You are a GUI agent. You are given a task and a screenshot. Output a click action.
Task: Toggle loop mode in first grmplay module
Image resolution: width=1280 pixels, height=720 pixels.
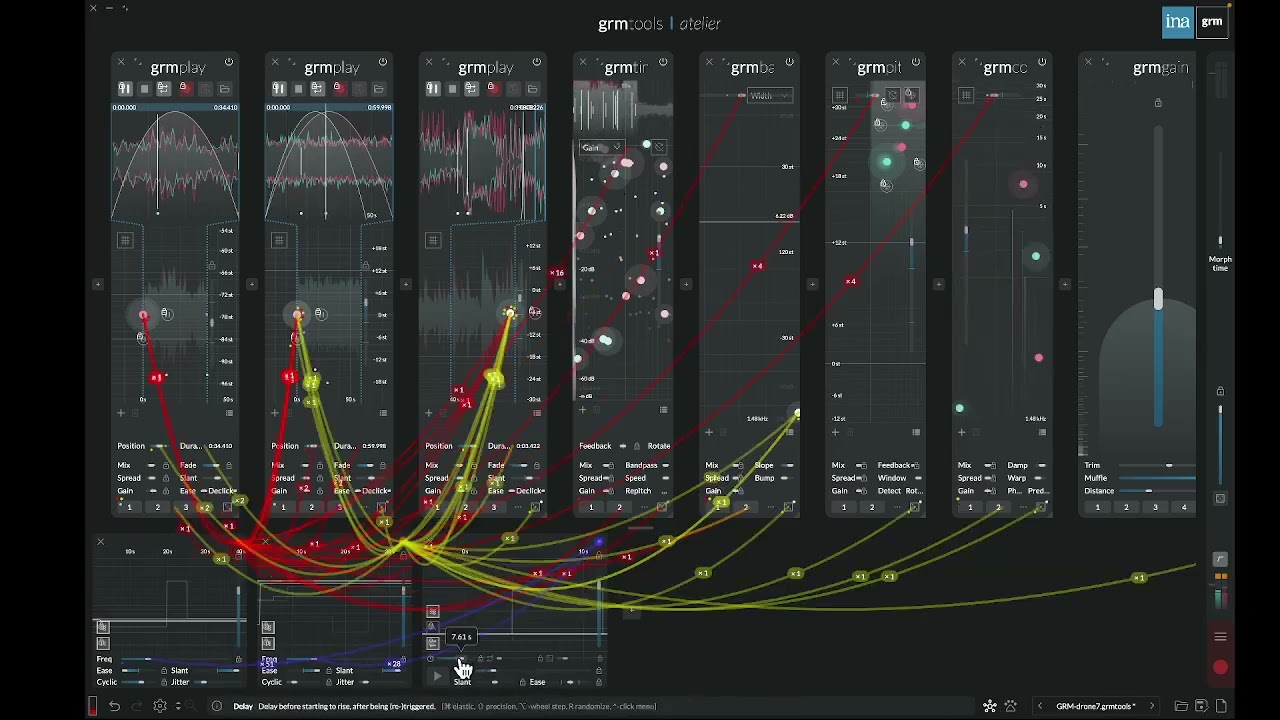coord(163,89)
